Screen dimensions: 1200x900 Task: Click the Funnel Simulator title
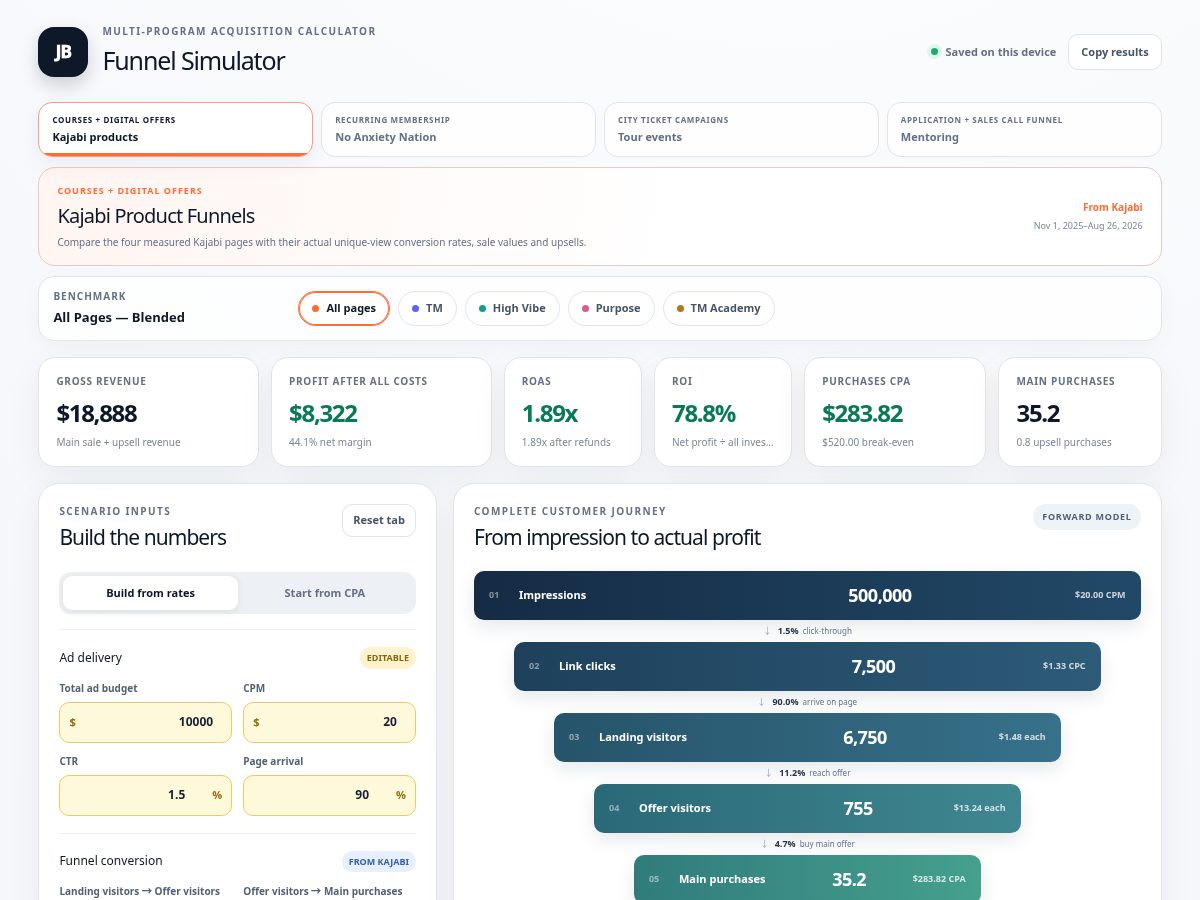[194, 61]
